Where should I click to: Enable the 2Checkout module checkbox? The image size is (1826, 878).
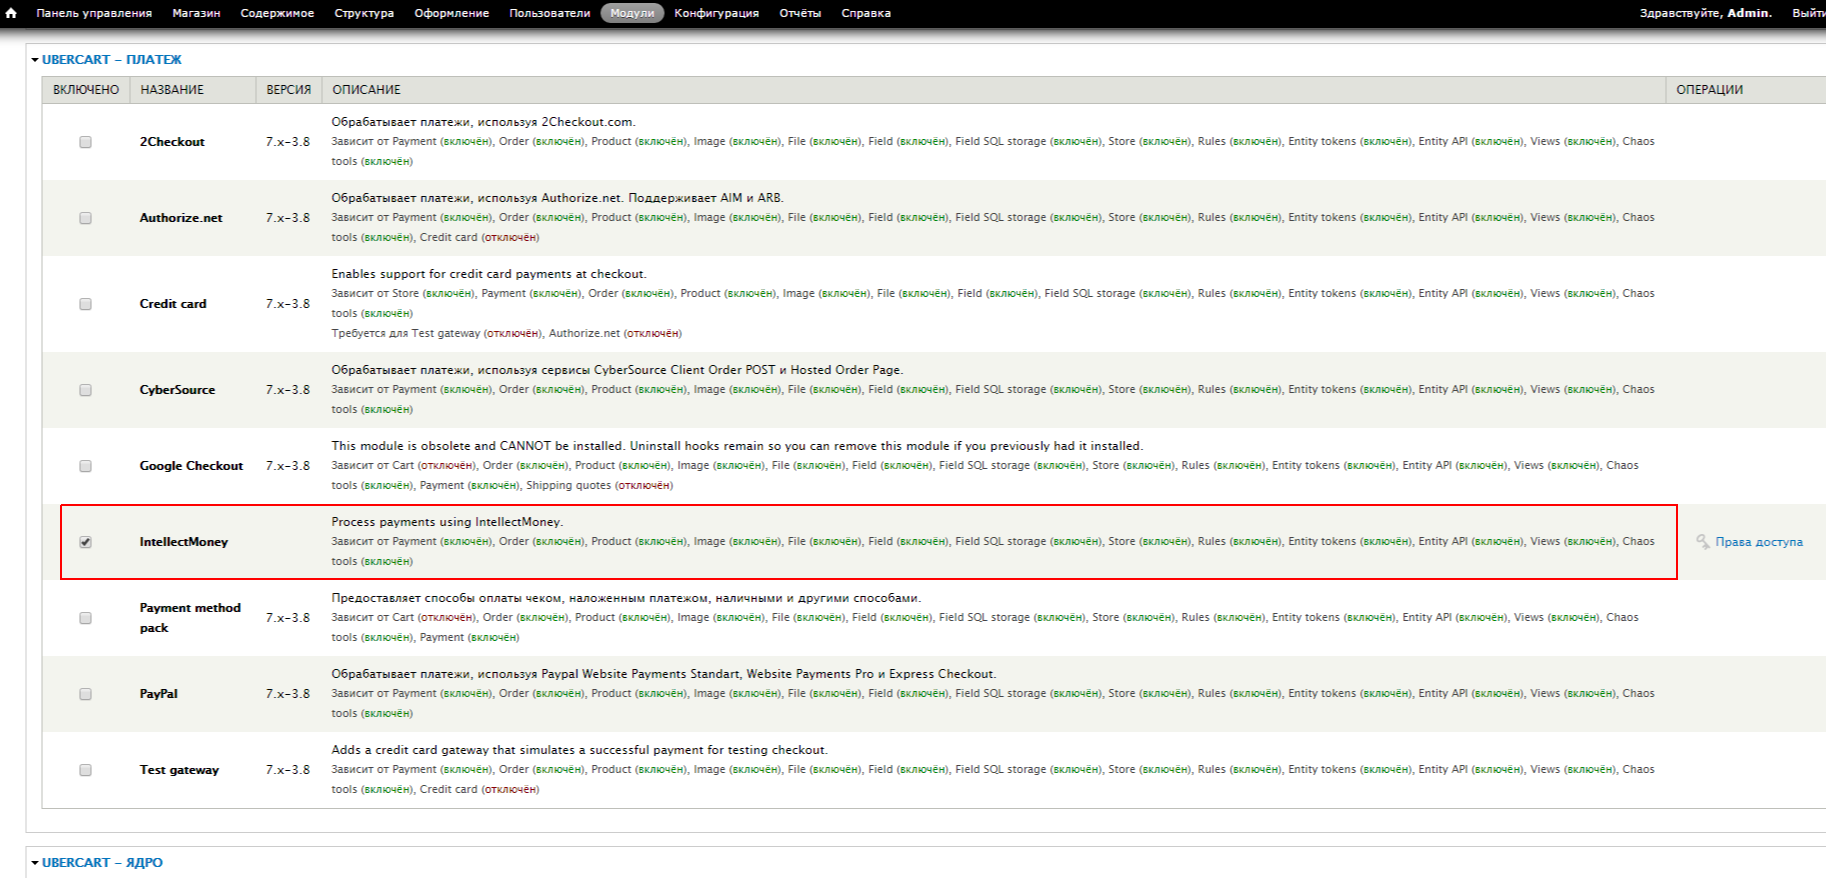[x=85, y=142]
